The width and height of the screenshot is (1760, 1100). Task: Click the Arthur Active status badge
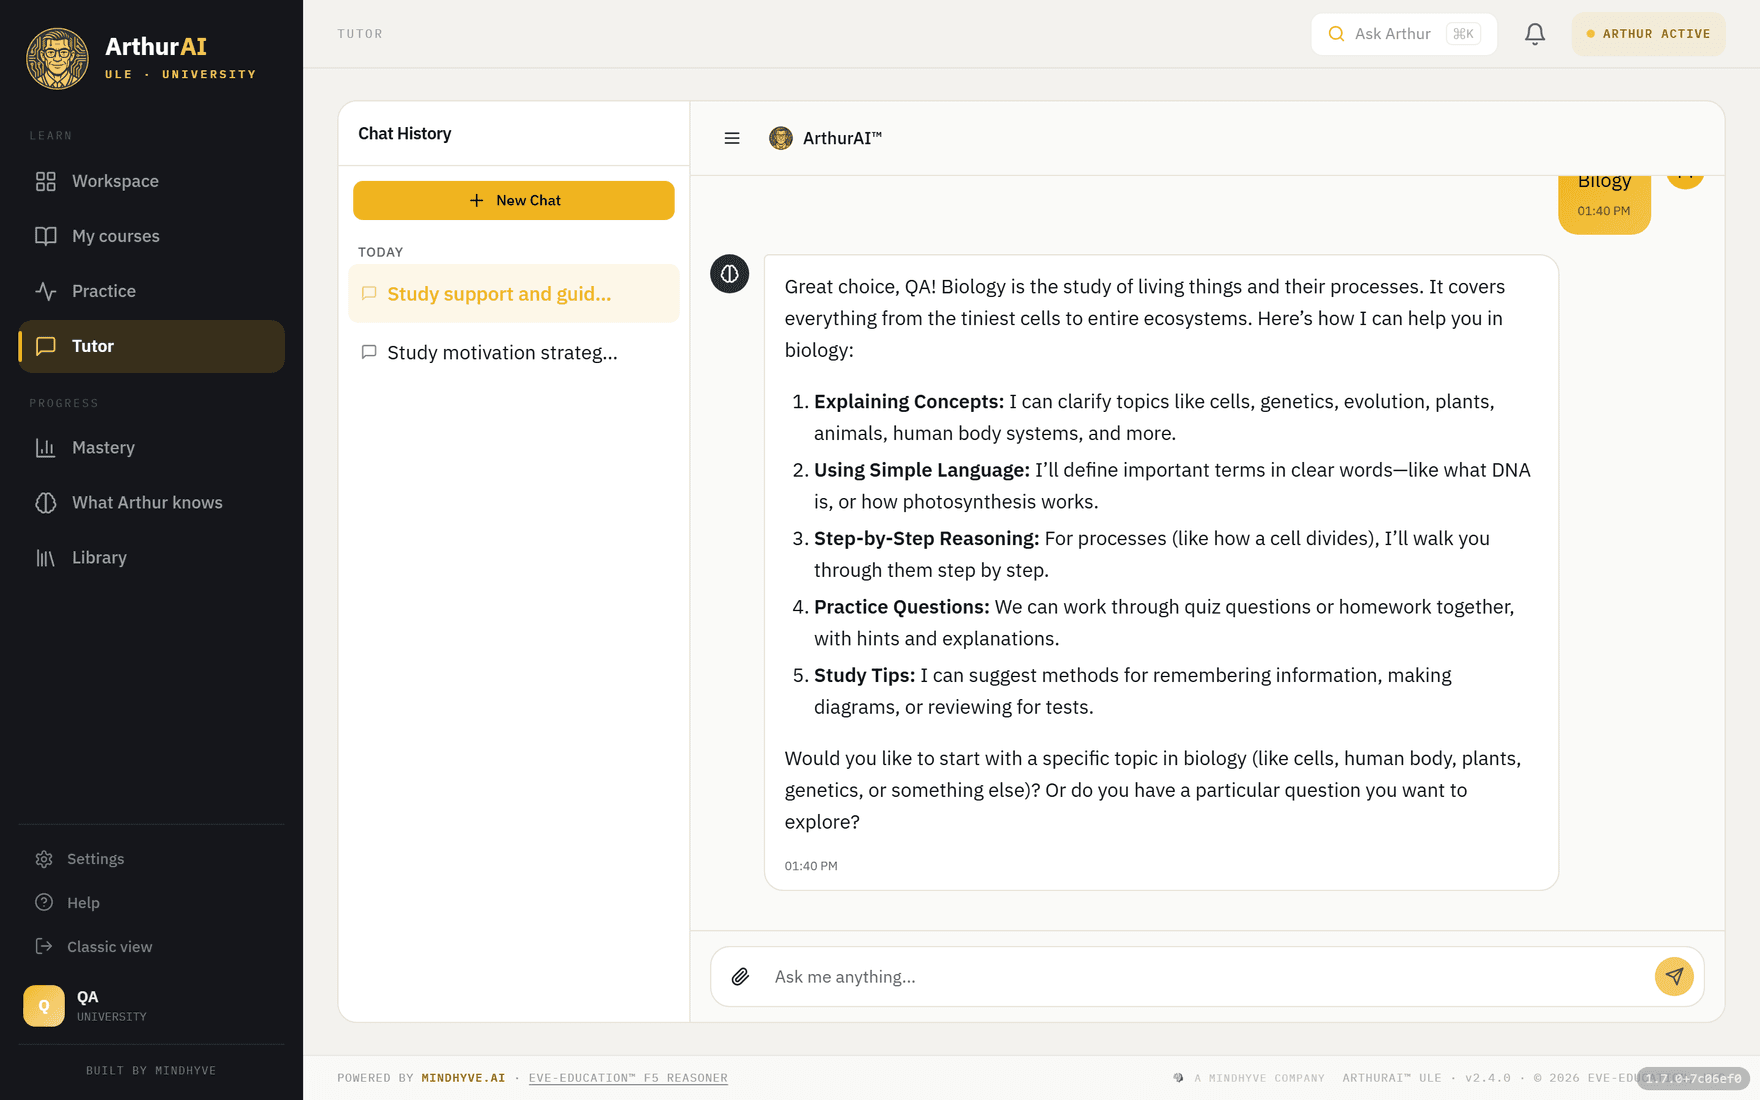pos(1648,34)
